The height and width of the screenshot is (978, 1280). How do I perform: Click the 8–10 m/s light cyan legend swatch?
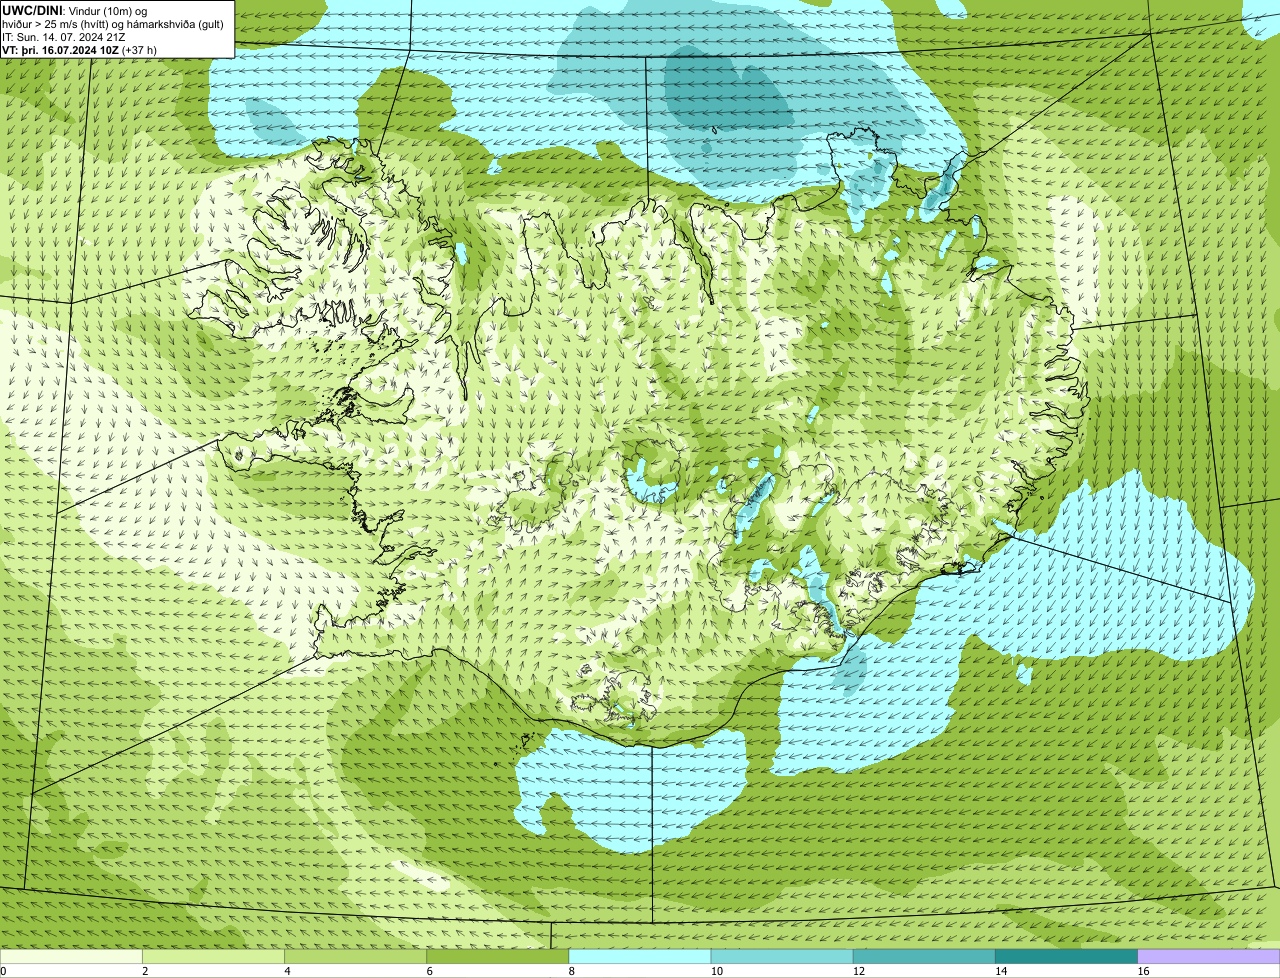pyautogui.click(x=640, y=957)
